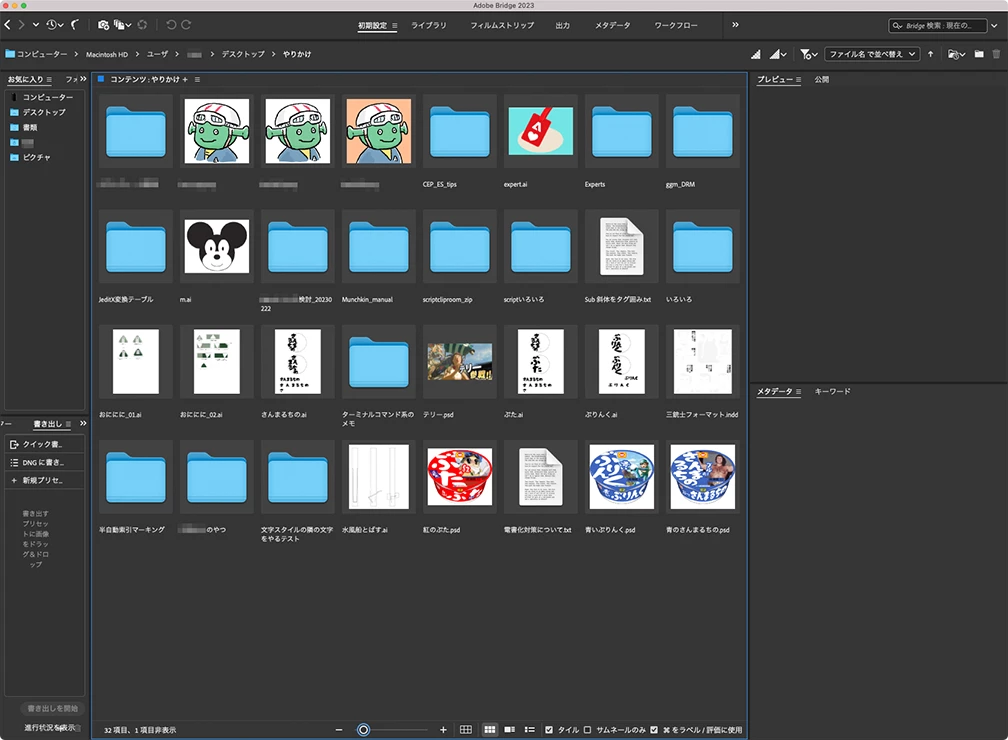Switch to the 公開 tab
Image resolution: width=1008 pixels, height=740 pixels.
822,80
